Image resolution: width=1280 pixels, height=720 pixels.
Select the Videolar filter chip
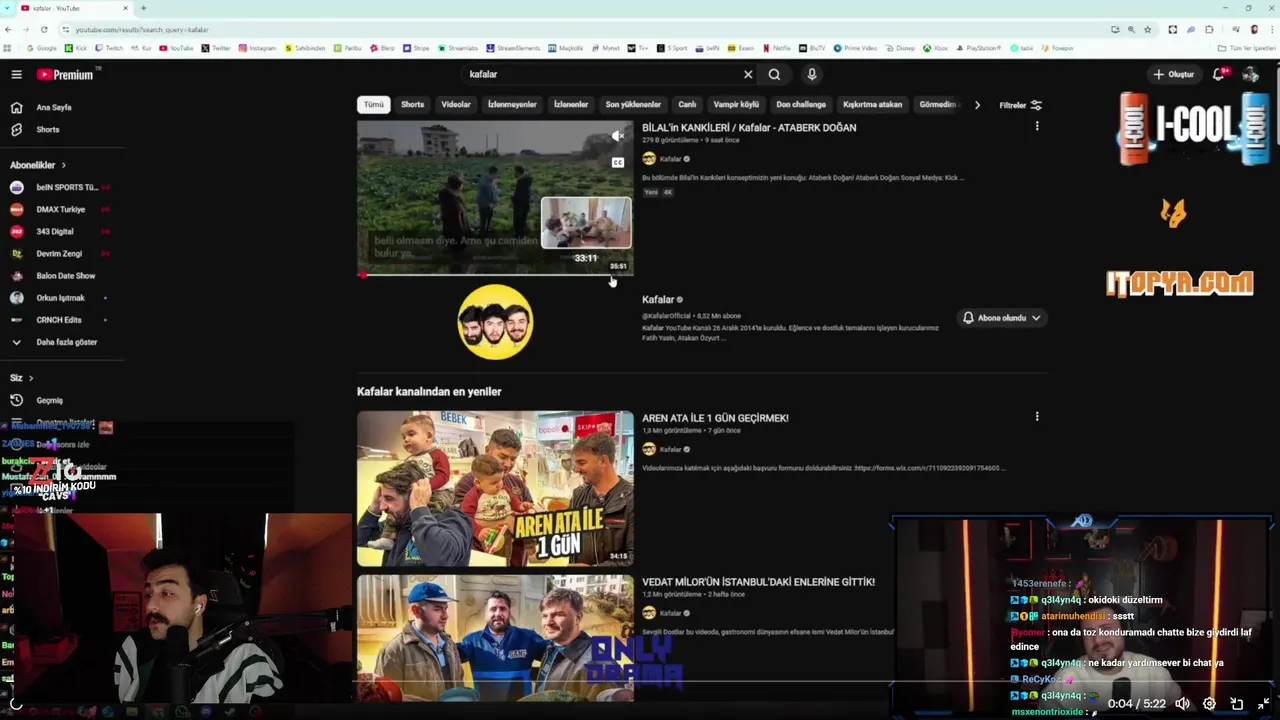[456, 104]
